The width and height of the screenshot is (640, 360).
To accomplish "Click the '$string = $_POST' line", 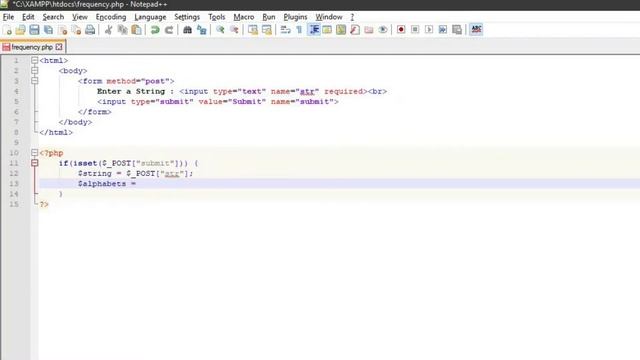I will tap(135, 173).
